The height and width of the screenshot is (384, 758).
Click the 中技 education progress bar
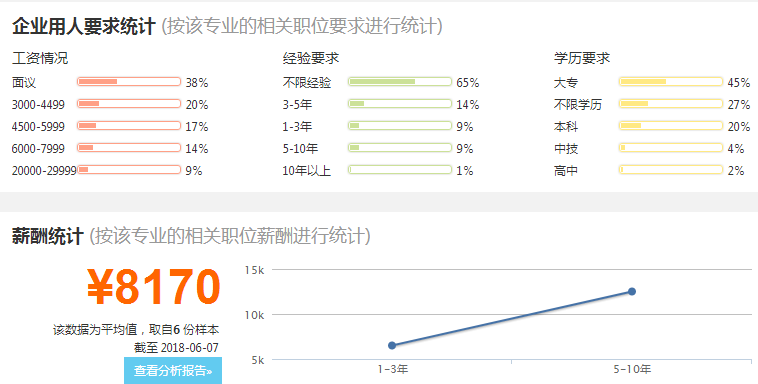[x=671, y=148]
